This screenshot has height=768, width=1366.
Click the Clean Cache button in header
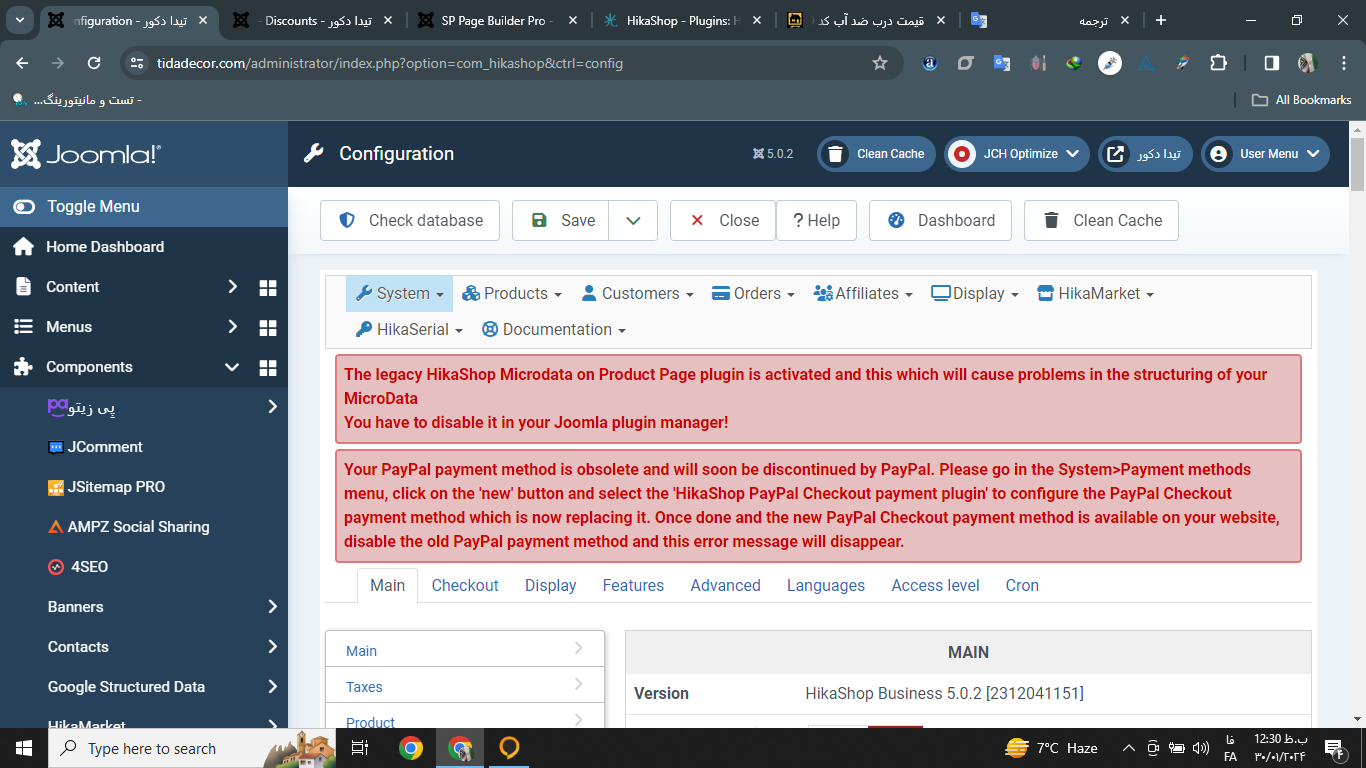pyautogui.click(x=877, y=154)
